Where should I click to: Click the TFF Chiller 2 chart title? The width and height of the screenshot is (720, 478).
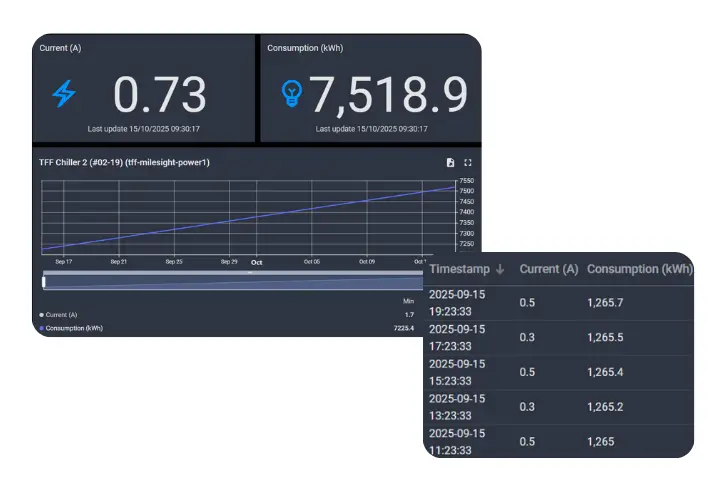(x=124, y=162)
